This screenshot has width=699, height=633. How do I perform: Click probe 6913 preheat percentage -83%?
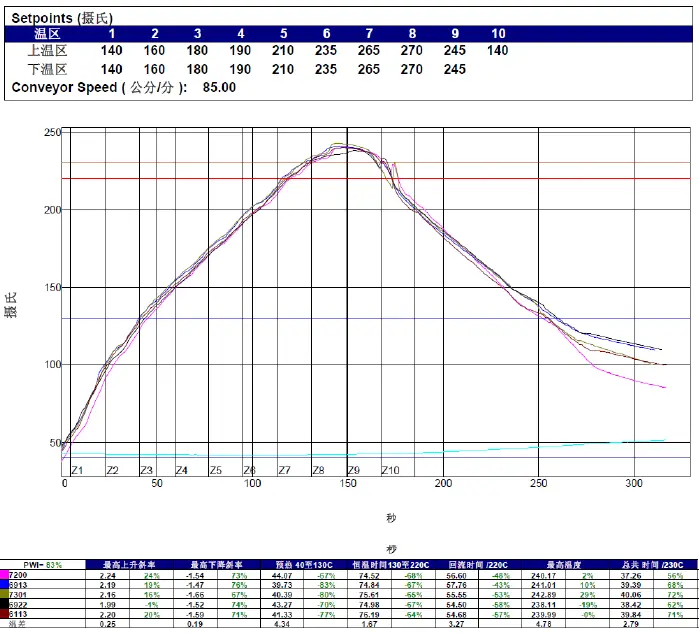click(326, 585)
